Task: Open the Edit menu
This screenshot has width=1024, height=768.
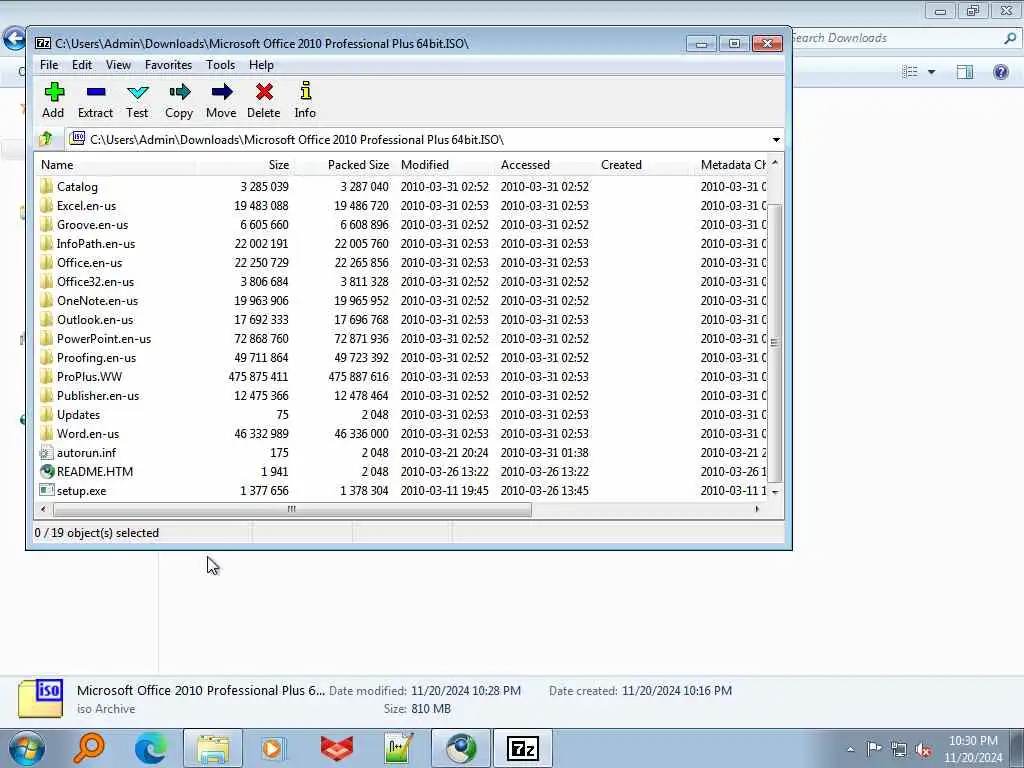Action: pyautogui.click(x=82, y=65)
